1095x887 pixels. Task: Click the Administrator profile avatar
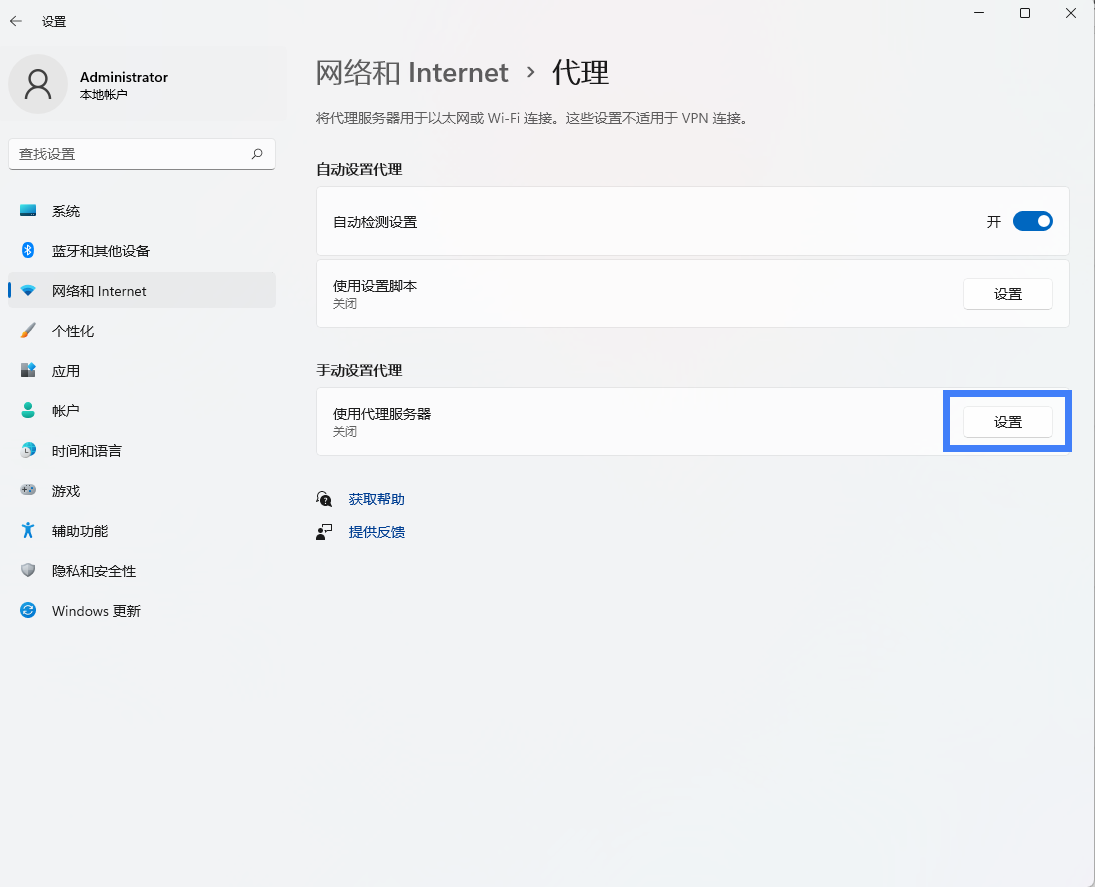38,84
